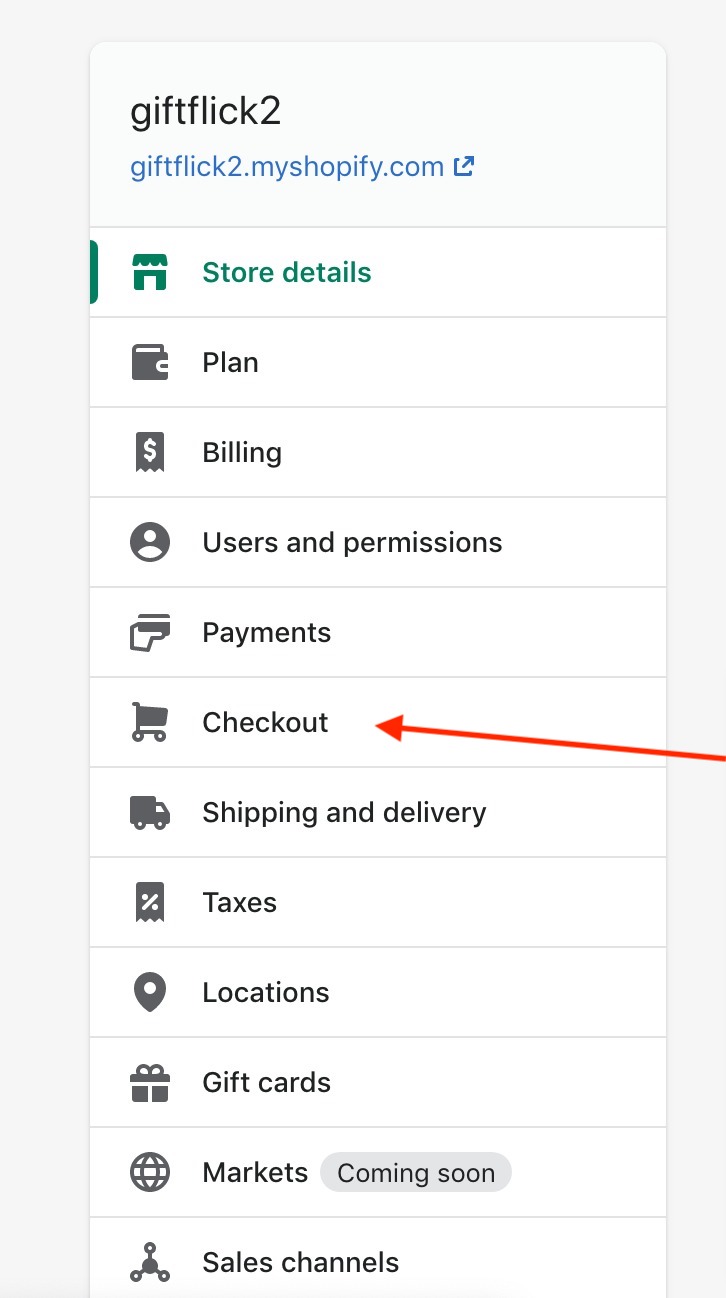Click the Billing receipt icon
The image size is (726, 1298).
point(150,452)
